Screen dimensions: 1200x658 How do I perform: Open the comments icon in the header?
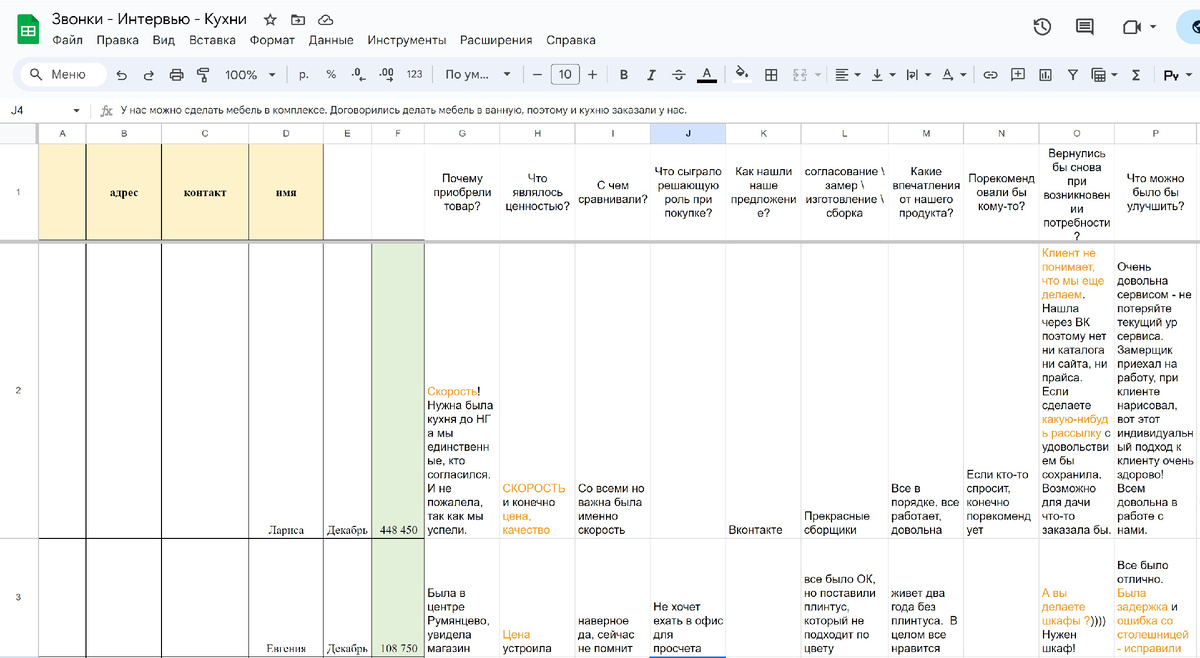(x=1085, y=27)
